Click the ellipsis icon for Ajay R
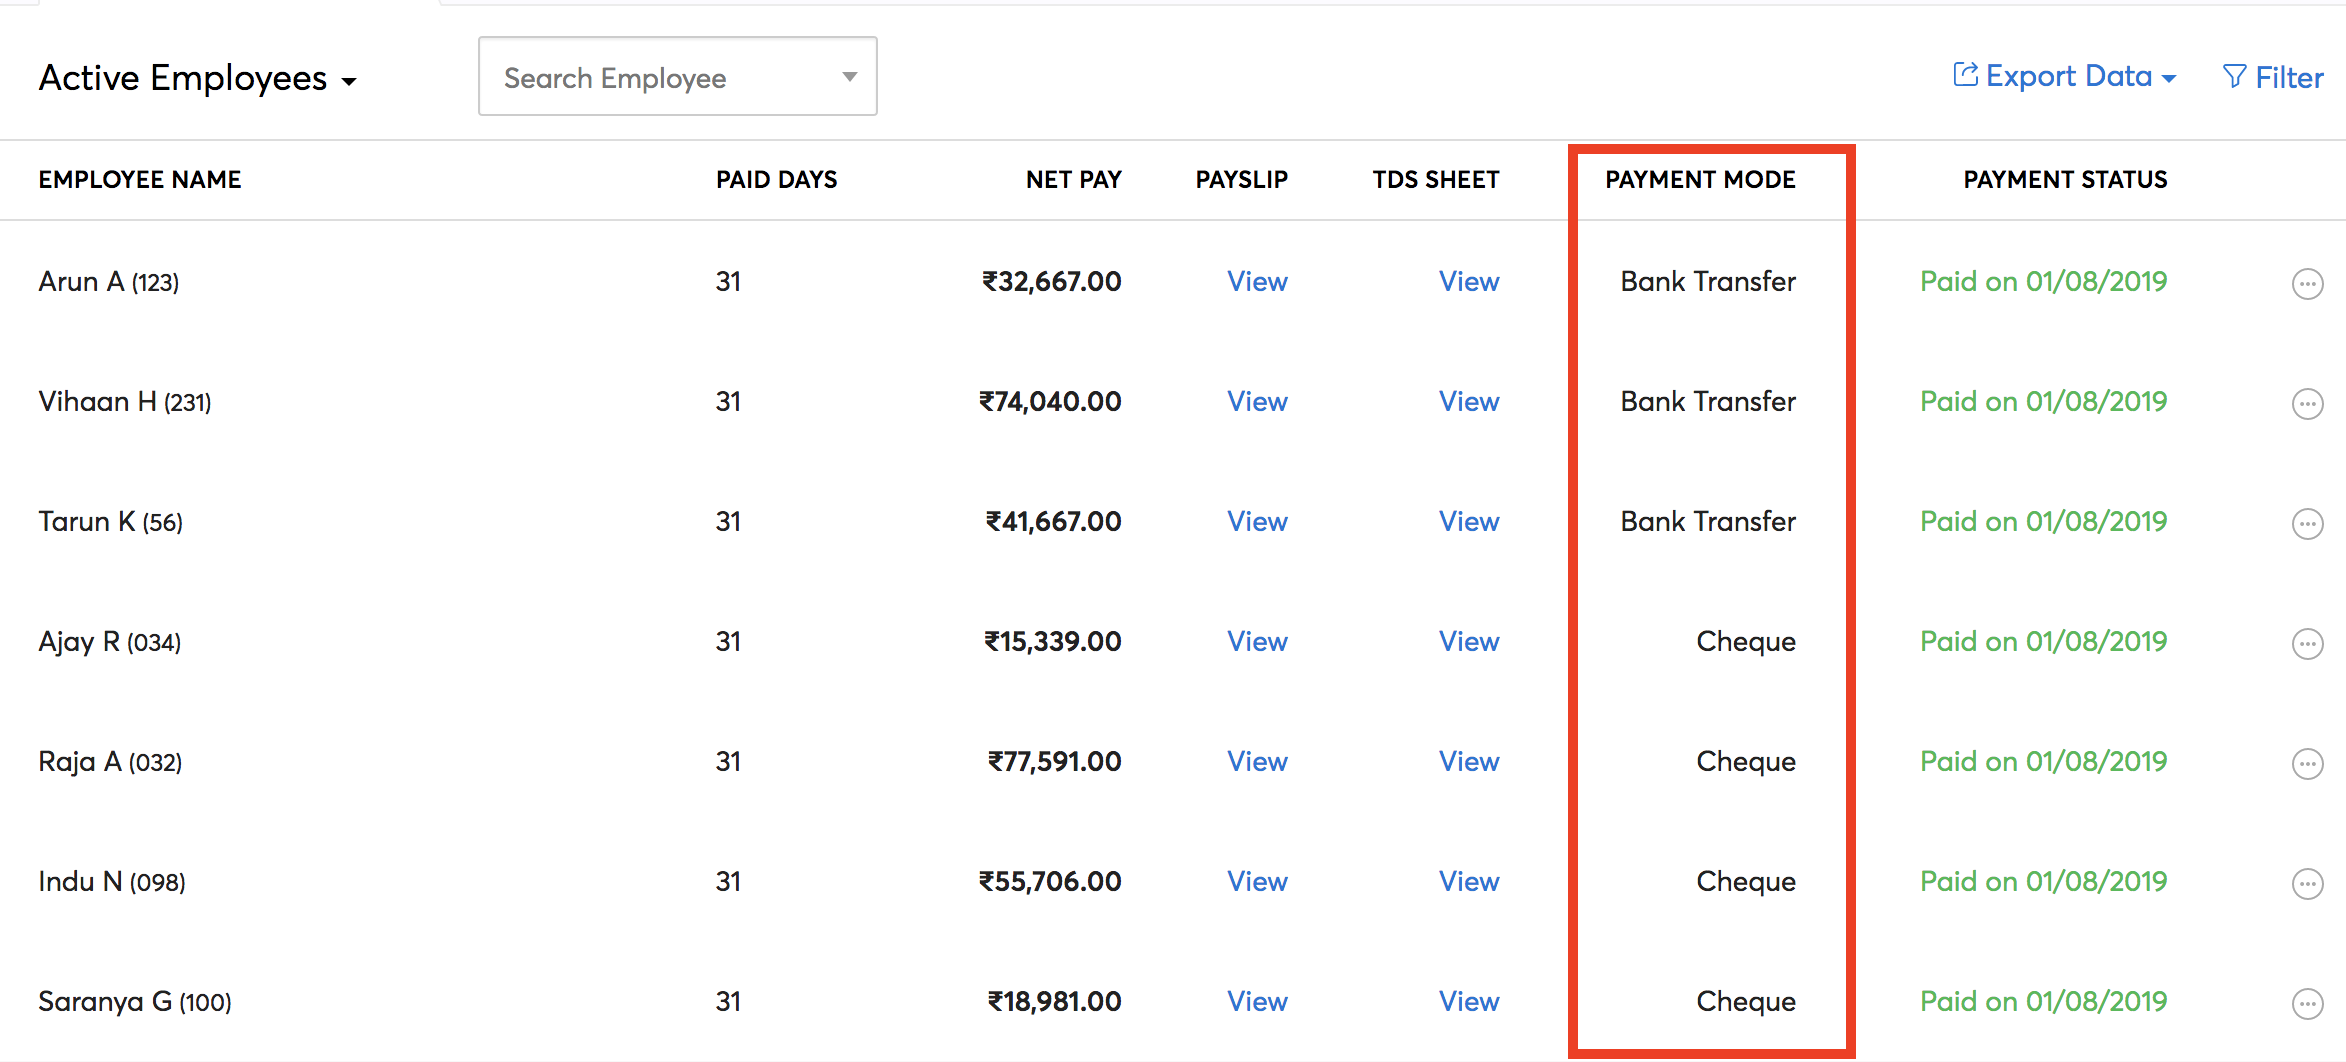Image resolution: width=2346 pixels, height=1062 pixels. 2307,644
